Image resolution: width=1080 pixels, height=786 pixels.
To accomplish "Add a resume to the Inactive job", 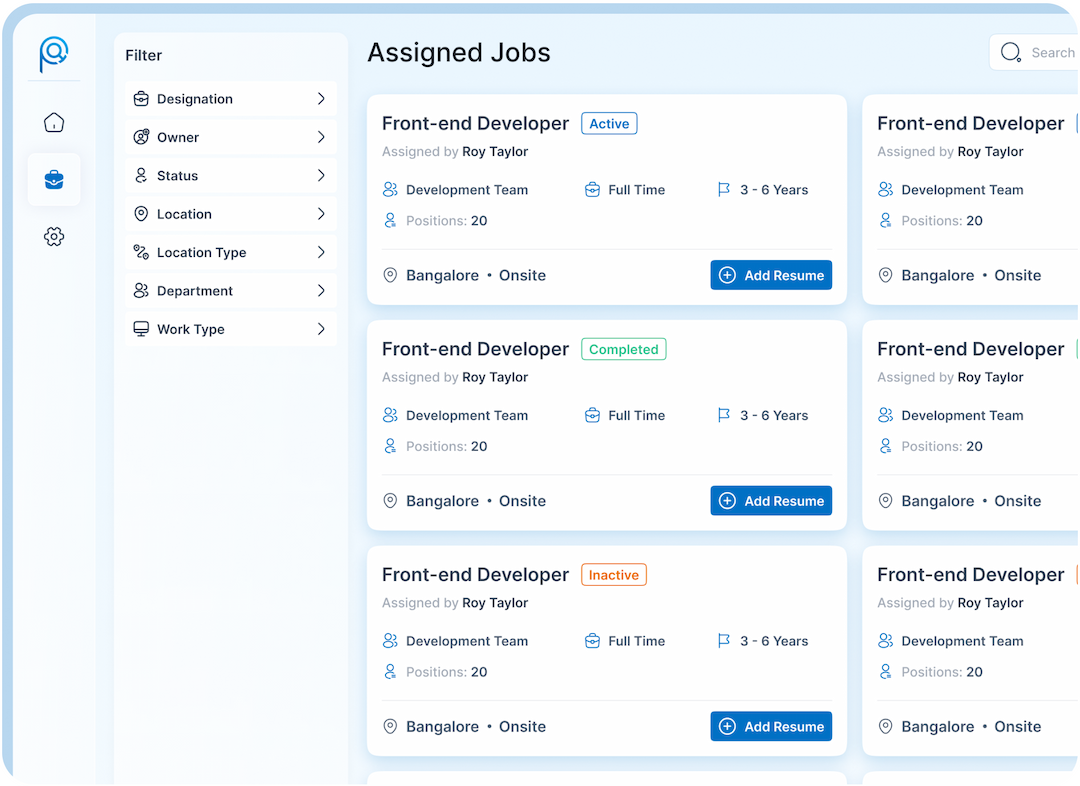I will point(771,726).
